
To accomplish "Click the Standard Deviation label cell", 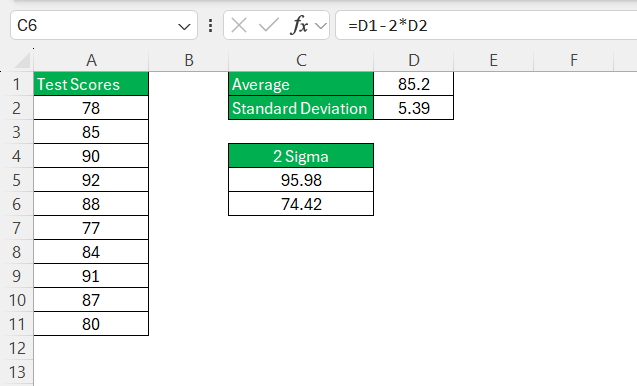I will [301, 108].
